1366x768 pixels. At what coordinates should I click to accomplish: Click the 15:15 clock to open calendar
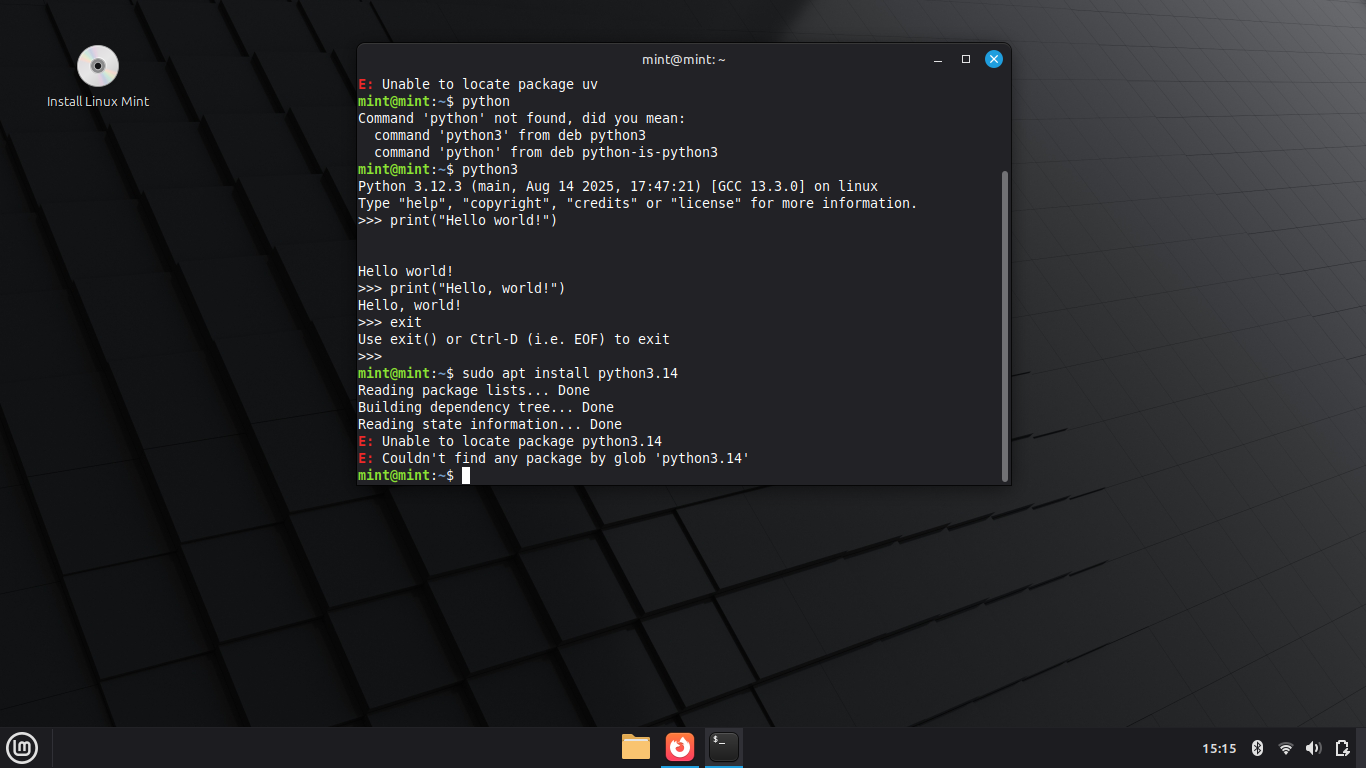[x=1219, y=748]
